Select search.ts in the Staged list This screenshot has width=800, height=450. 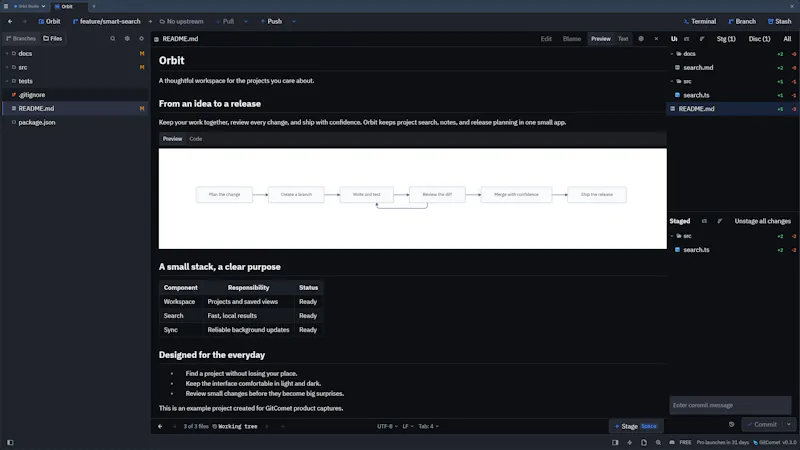[x=733, y=249]
